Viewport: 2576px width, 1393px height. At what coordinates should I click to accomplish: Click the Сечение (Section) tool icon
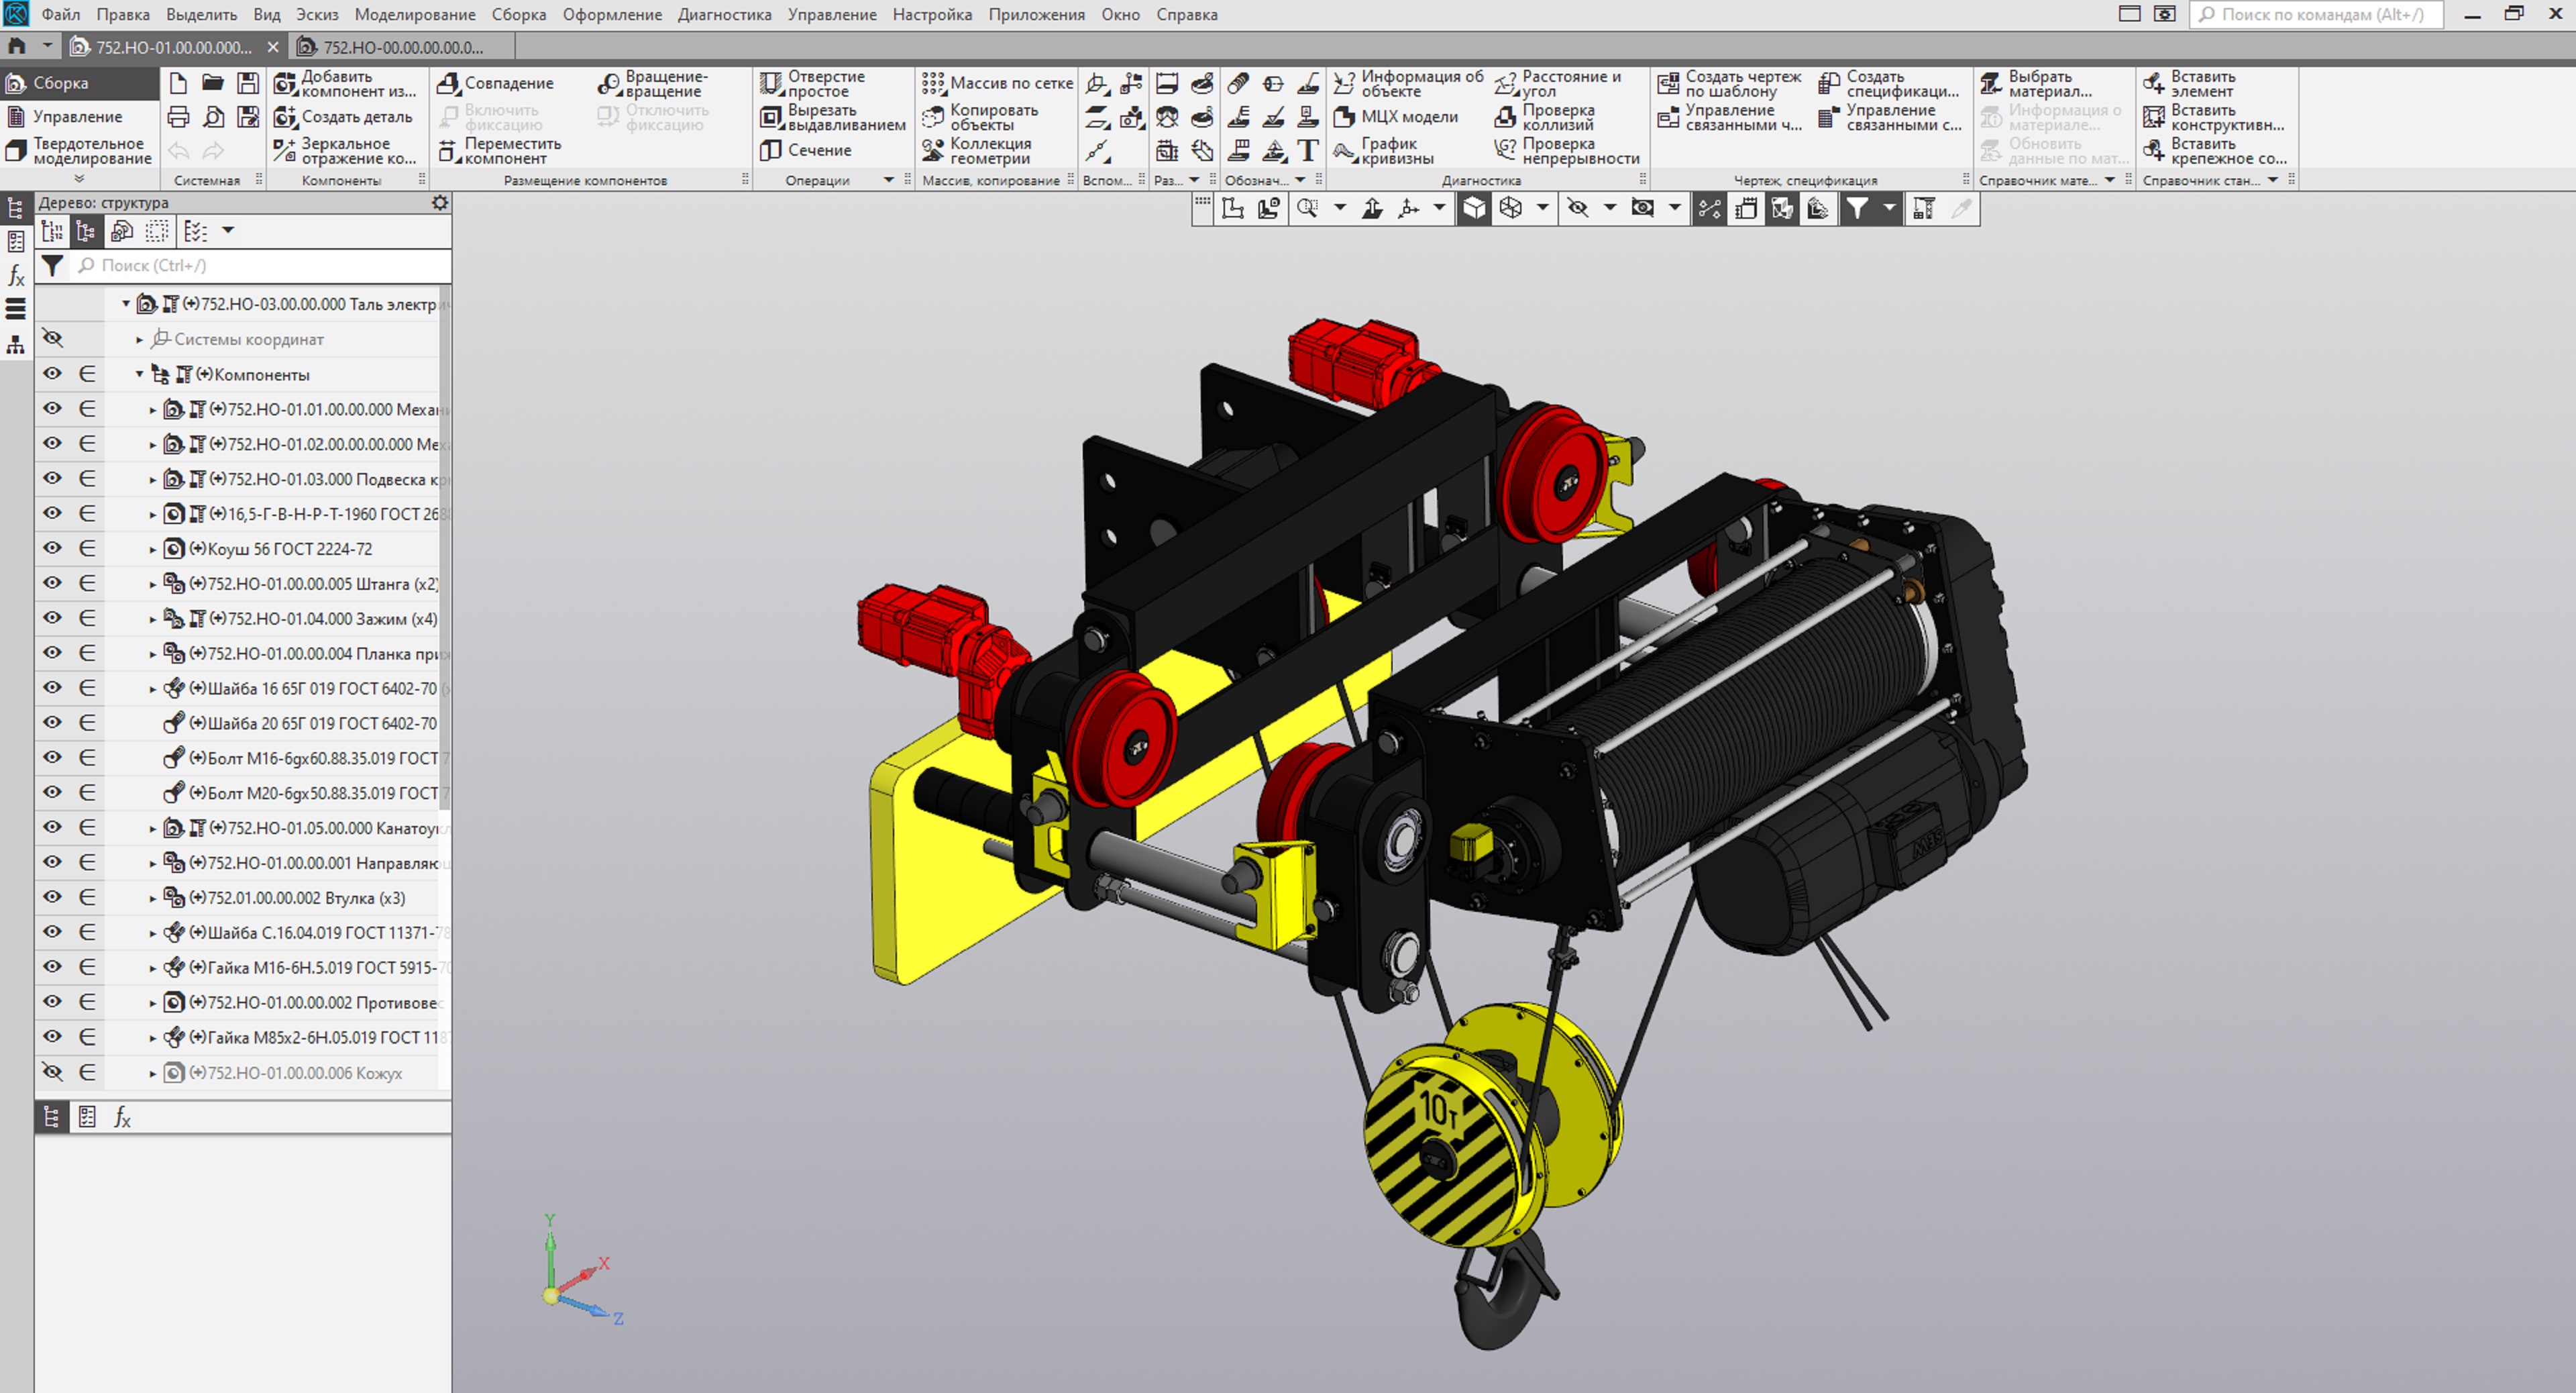(x=770, y=150)
